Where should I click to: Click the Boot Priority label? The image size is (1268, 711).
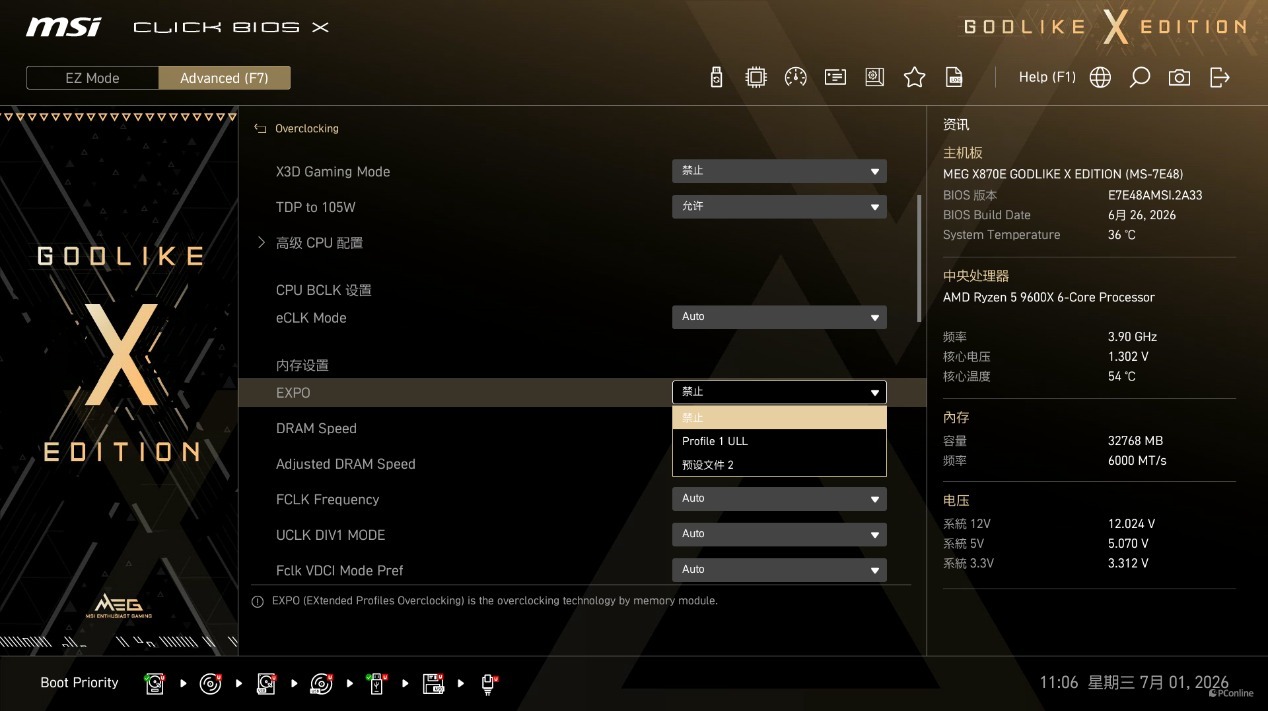point(79,683)
